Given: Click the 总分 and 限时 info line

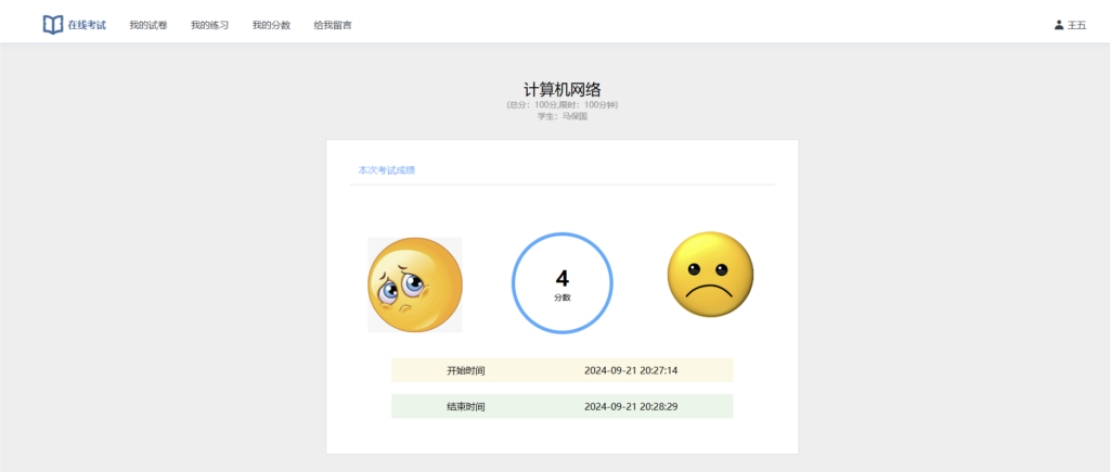Looking at the screenshot, I should 562,105.
